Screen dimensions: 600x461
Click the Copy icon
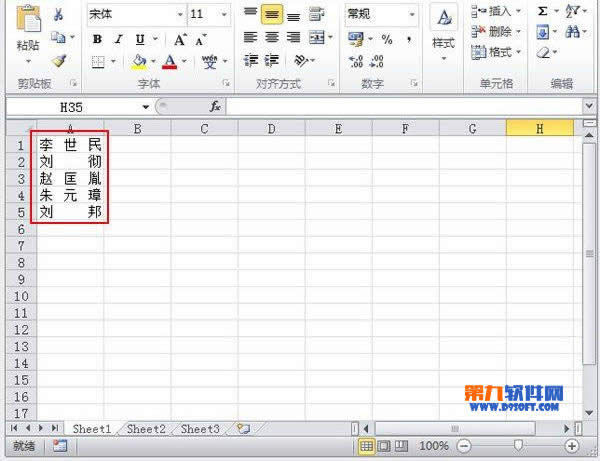pyautogui.click(x=58, y=37)
